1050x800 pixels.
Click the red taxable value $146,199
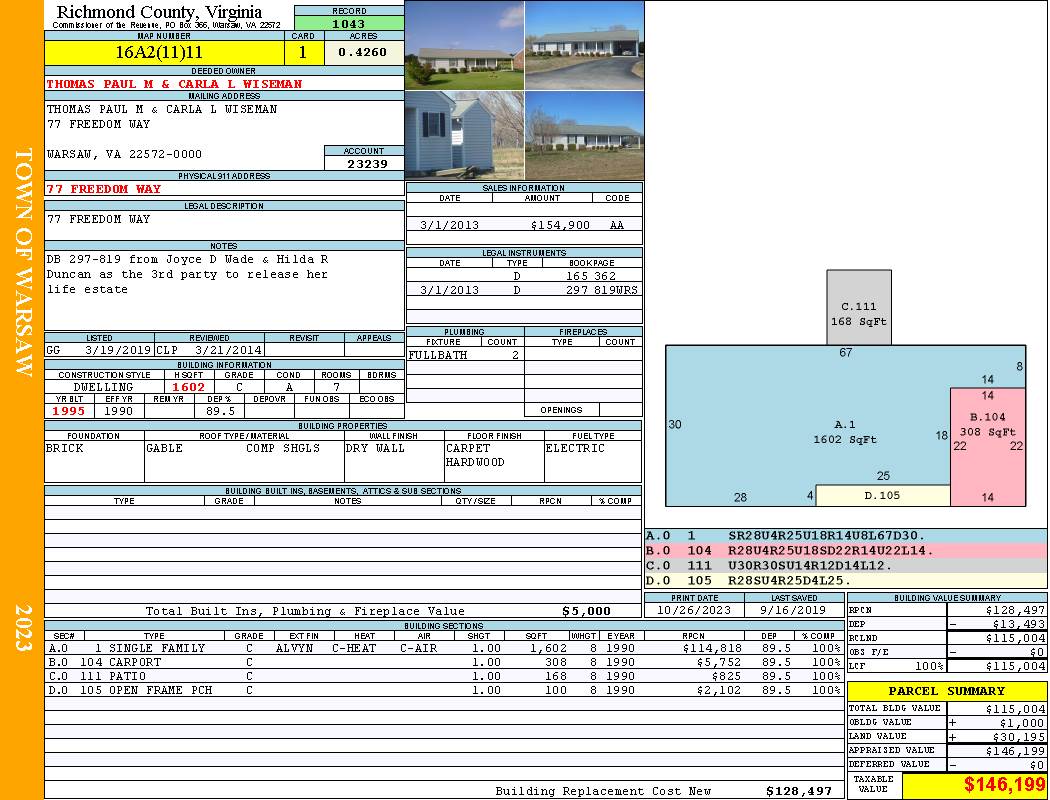tap(1004, 784)
